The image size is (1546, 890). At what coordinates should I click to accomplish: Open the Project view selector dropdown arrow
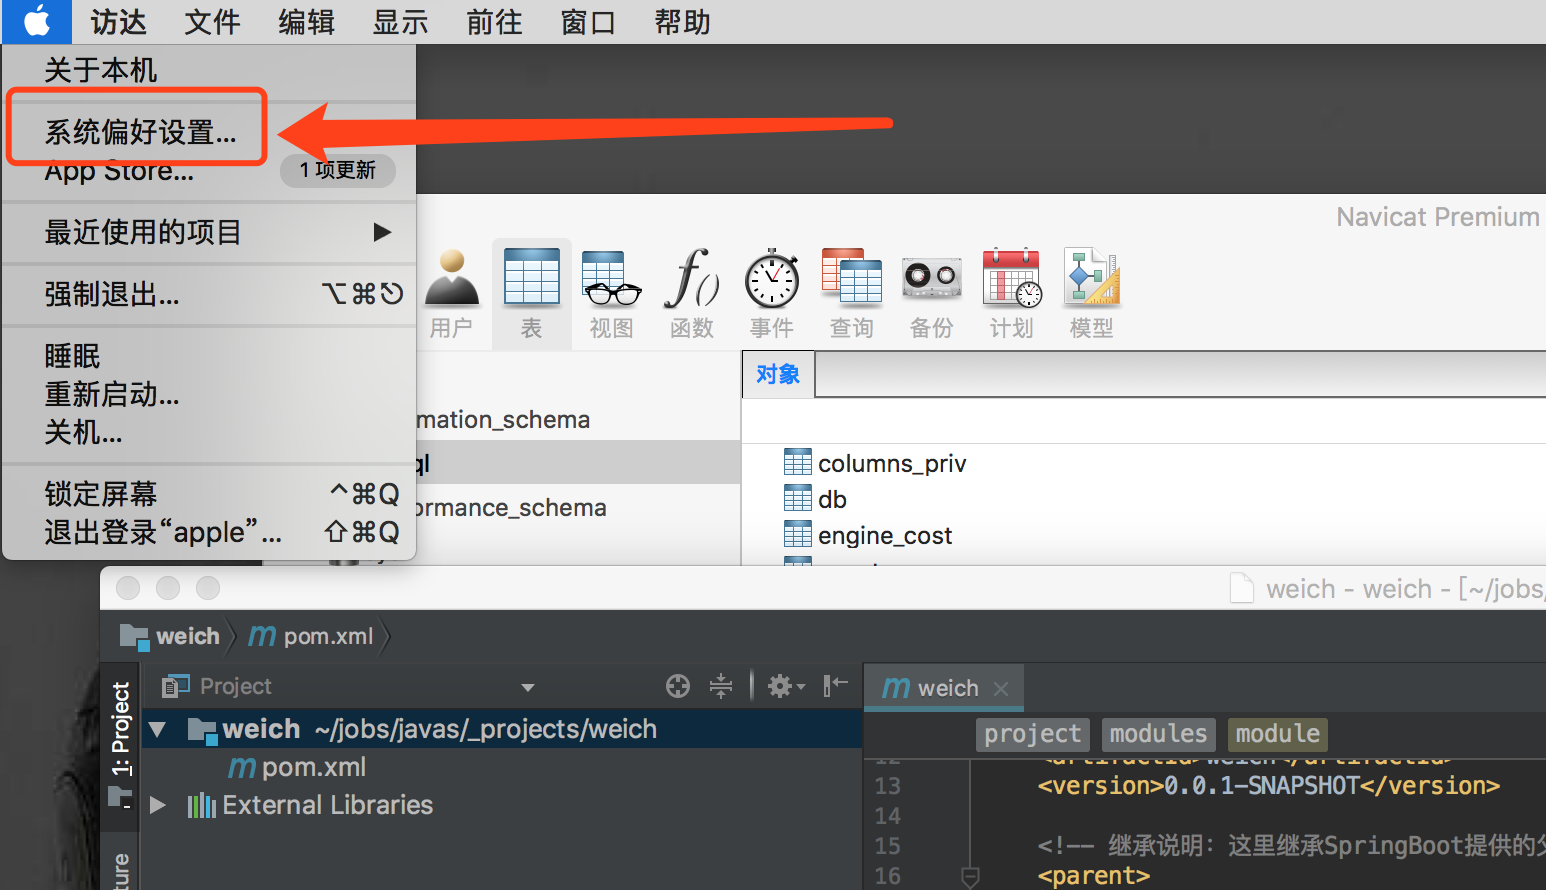coord(528,687)
